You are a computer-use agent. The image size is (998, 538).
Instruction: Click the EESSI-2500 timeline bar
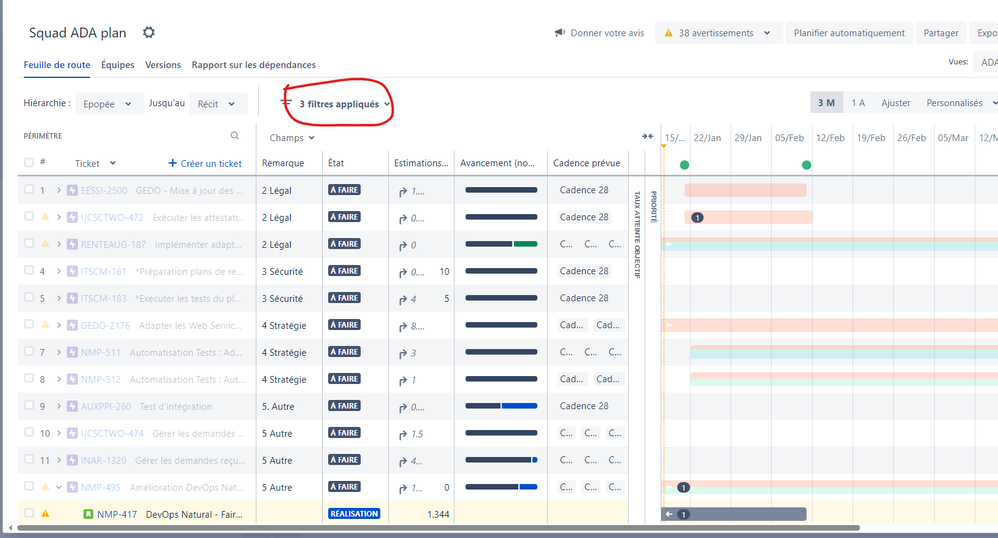pyautogui.click(x=745, y=190)
